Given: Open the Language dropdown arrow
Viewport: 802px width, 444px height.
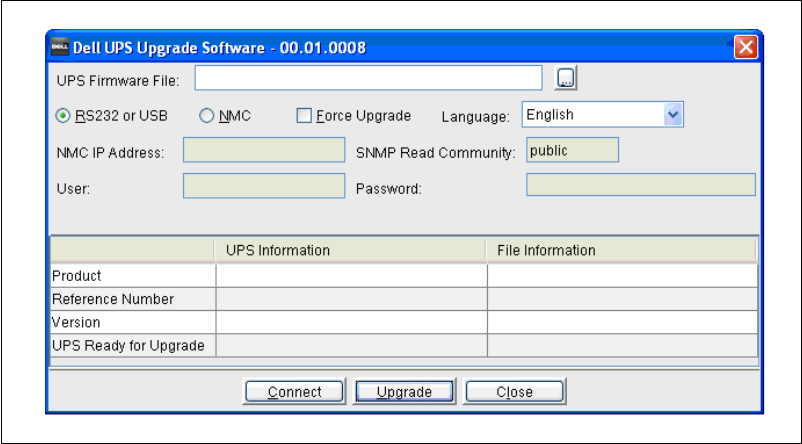Looking at the screenshot, I should [x=673, y=115].
